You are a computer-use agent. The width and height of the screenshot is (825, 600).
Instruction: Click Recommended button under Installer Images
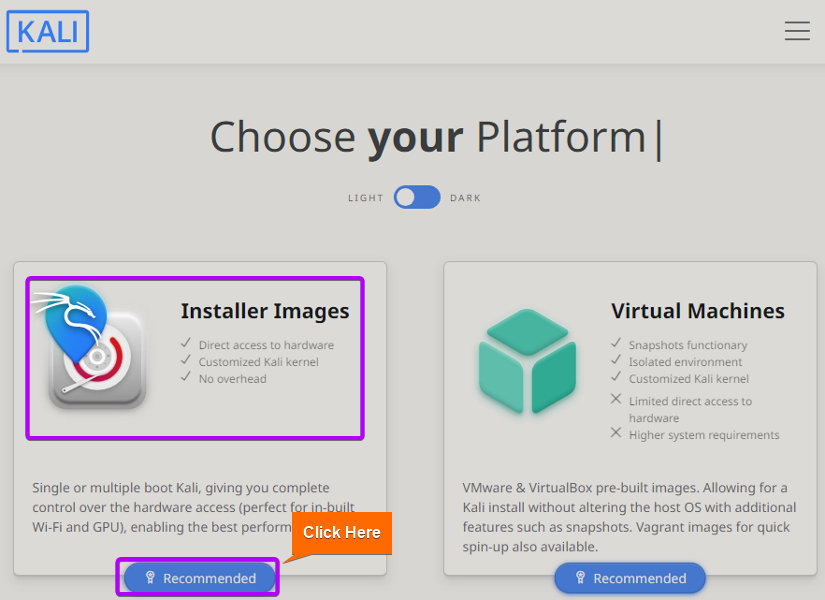click(x=200, y=578)
